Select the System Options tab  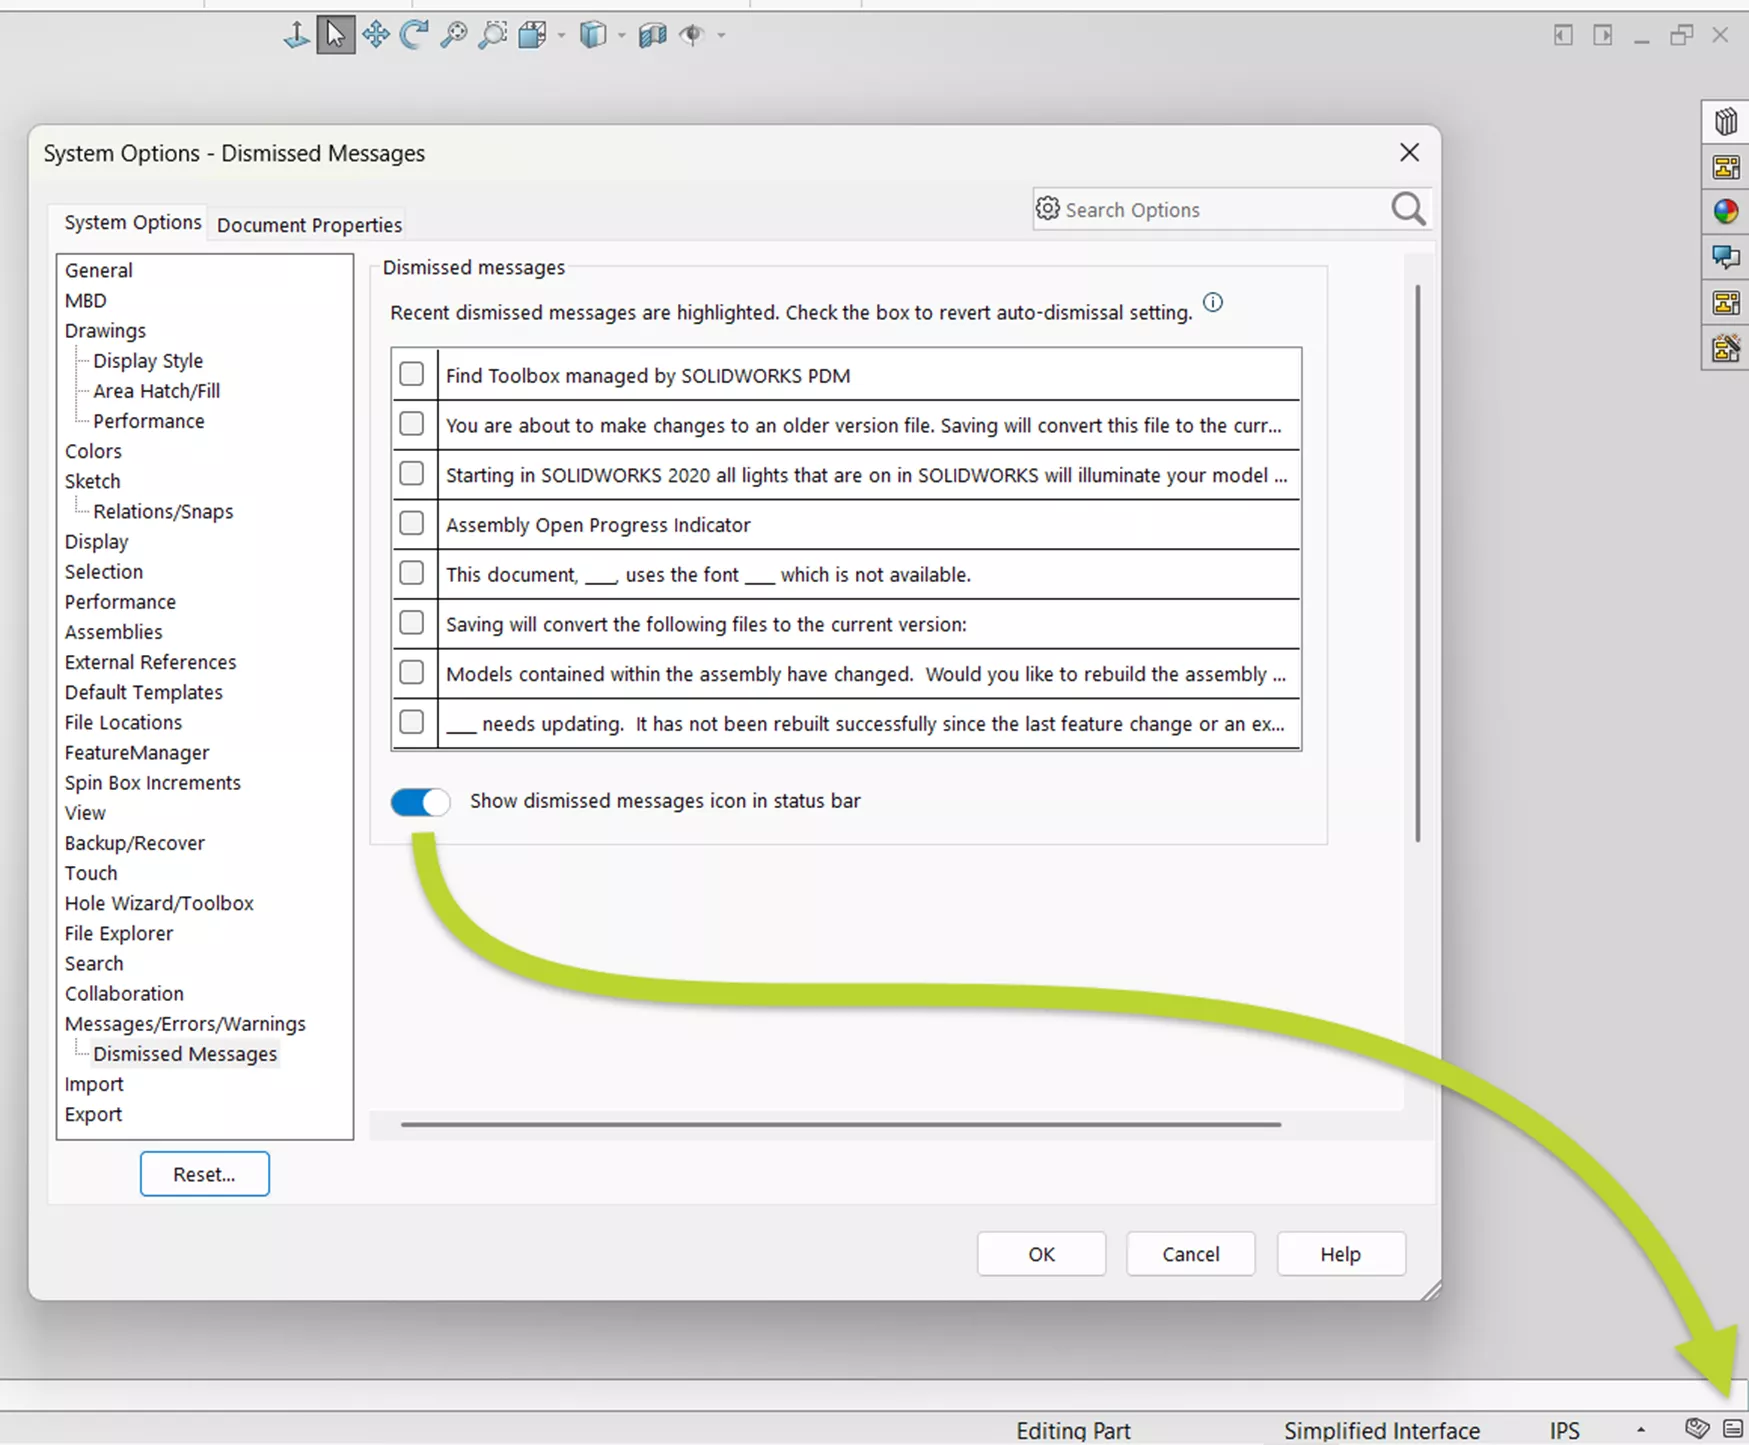tap(131, 222)
